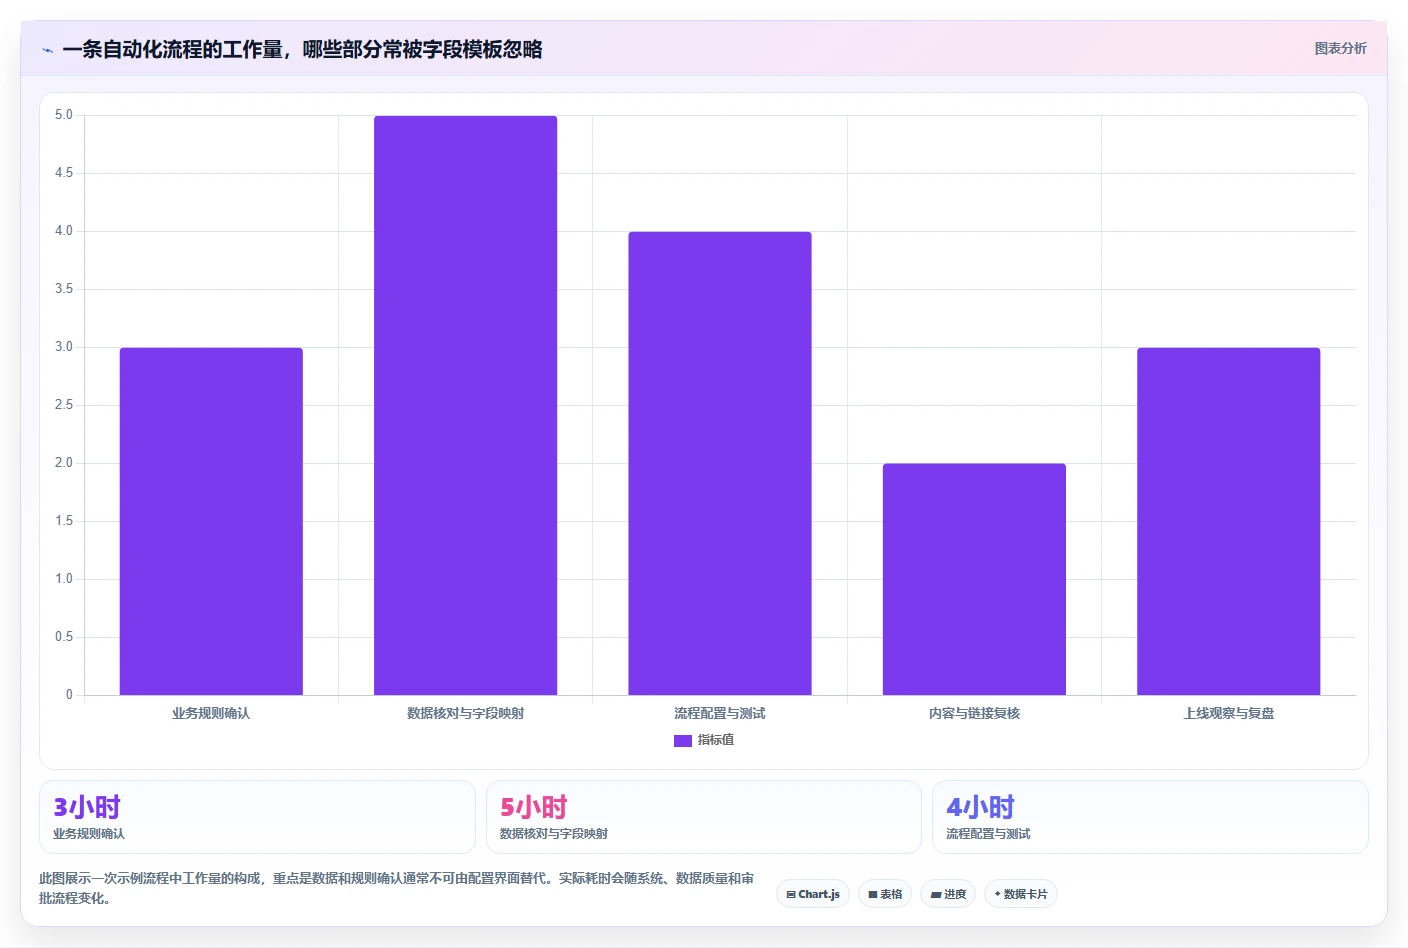
Task: Click the x-axis label 流程配置与测试
Action: 720,713
